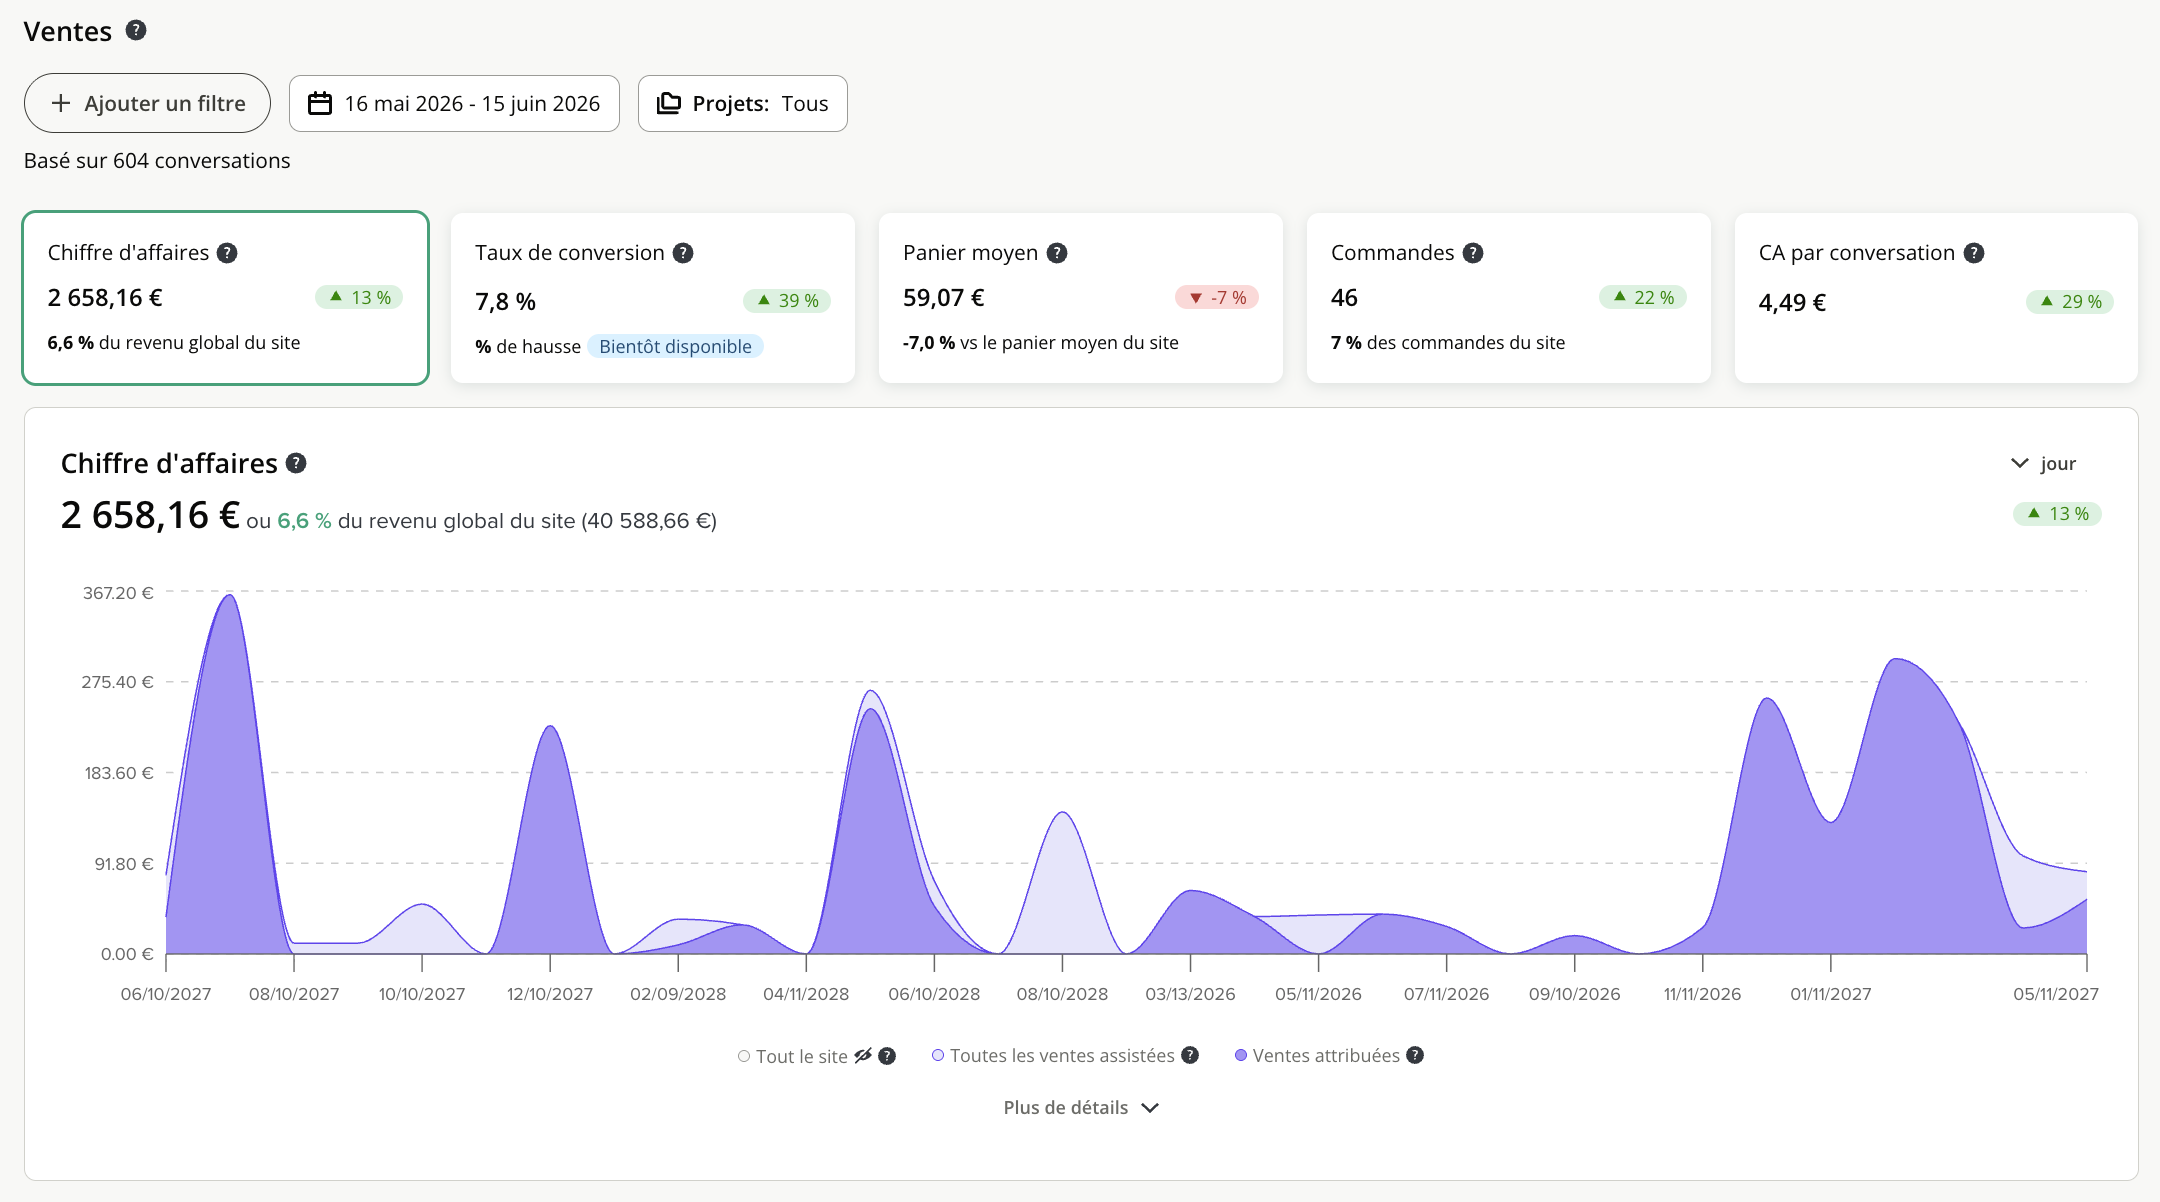Image resolution: width=2160 pixels, height=1202 pixels.
Task: Toggle Ventes attribuées legend series
Action: (x=1317, y=1056)
